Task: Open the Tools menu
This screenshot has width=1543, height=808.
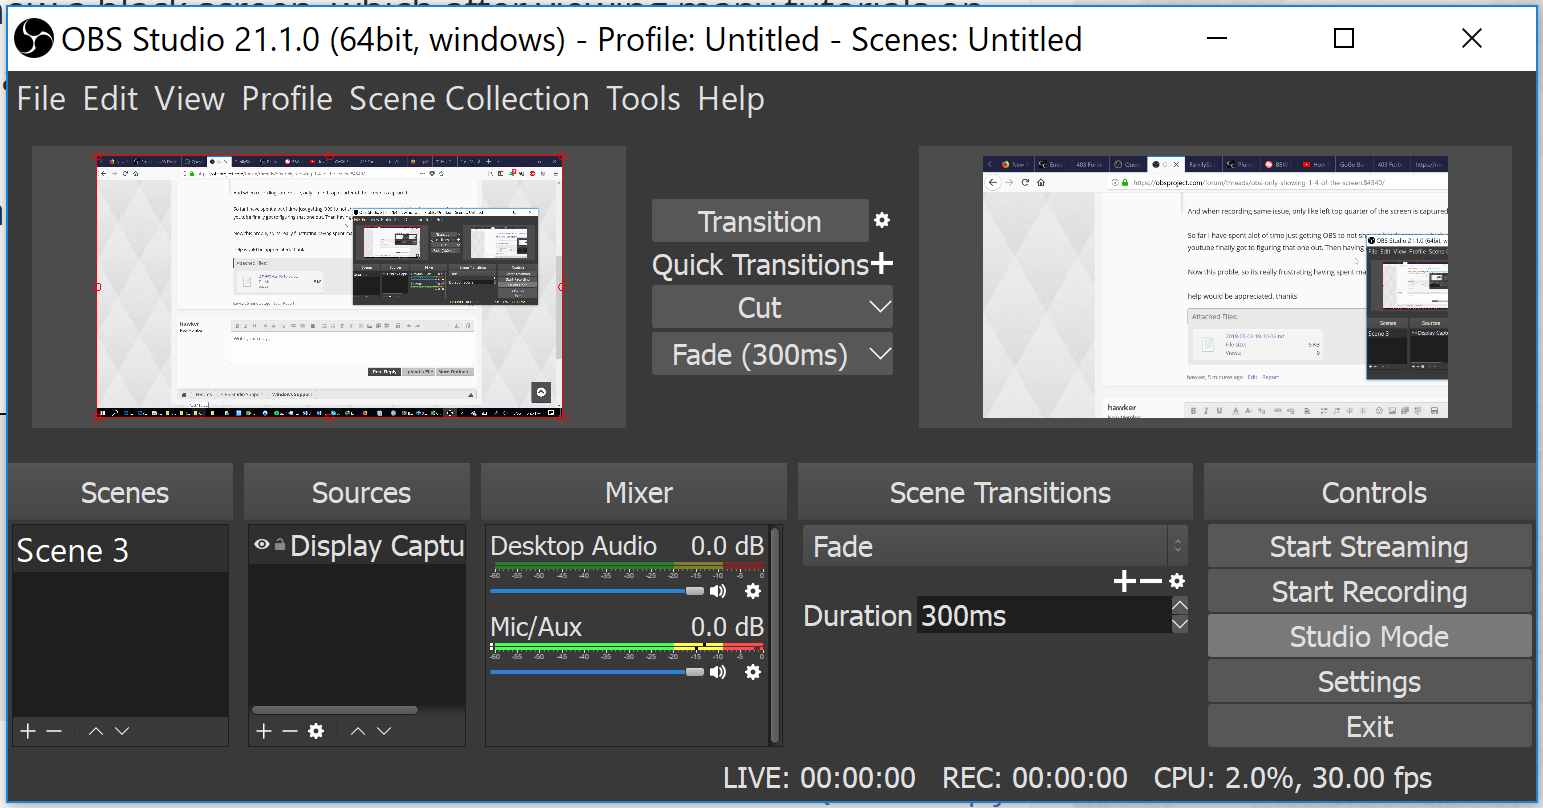Action: click(x=643, y=99)
